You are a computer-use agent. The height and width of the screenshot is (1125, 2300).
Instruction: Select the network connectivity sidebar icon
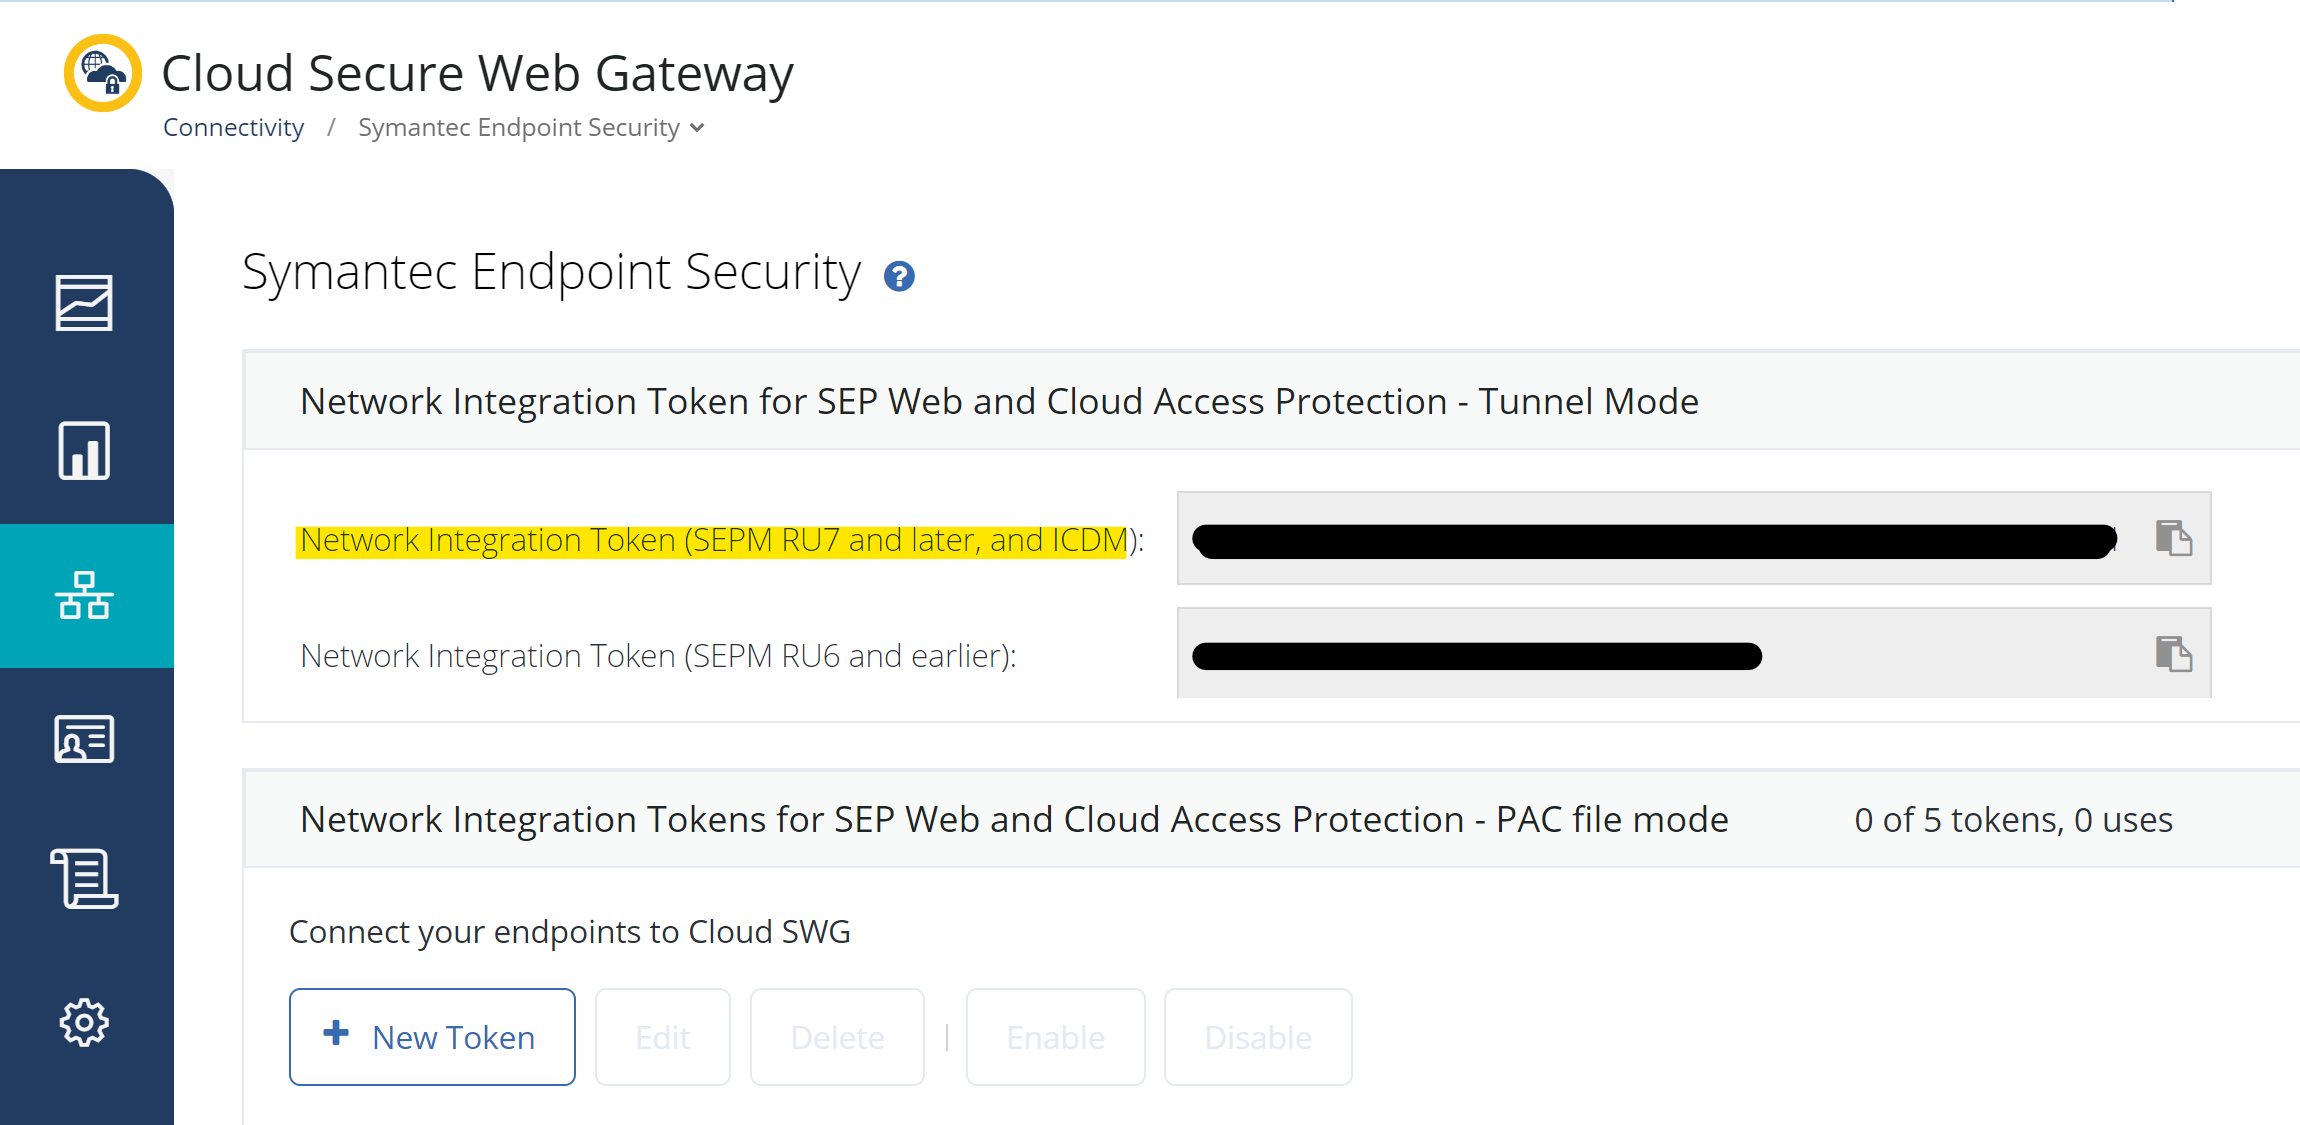pyautogui.click(x=84, y=596)
